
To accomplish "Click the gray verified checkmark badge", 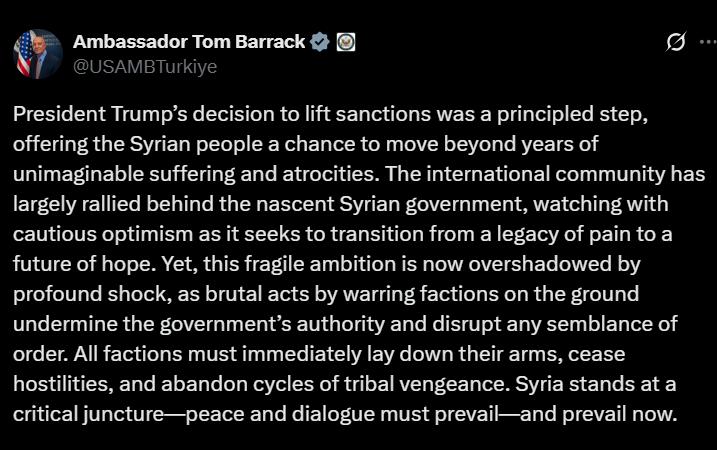I will [x=320, y=42].
